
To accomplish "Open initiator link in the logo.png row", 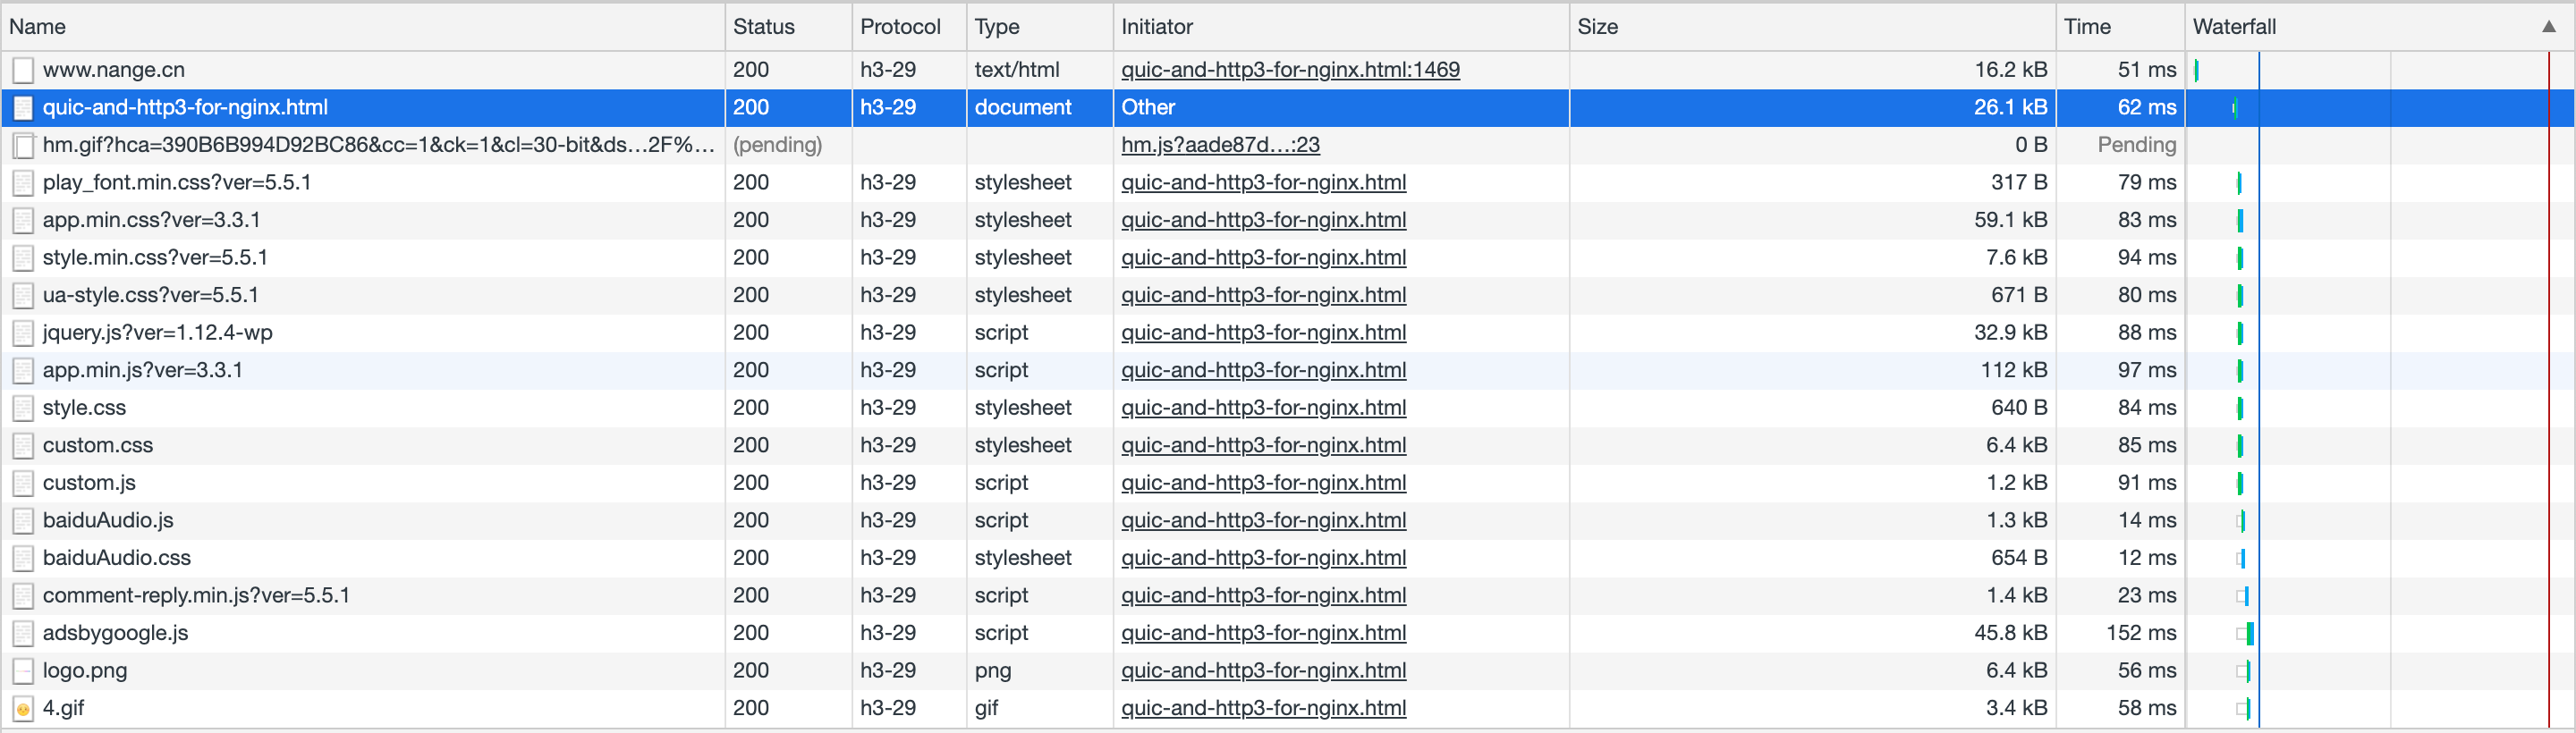I will tap(1263, 670).
